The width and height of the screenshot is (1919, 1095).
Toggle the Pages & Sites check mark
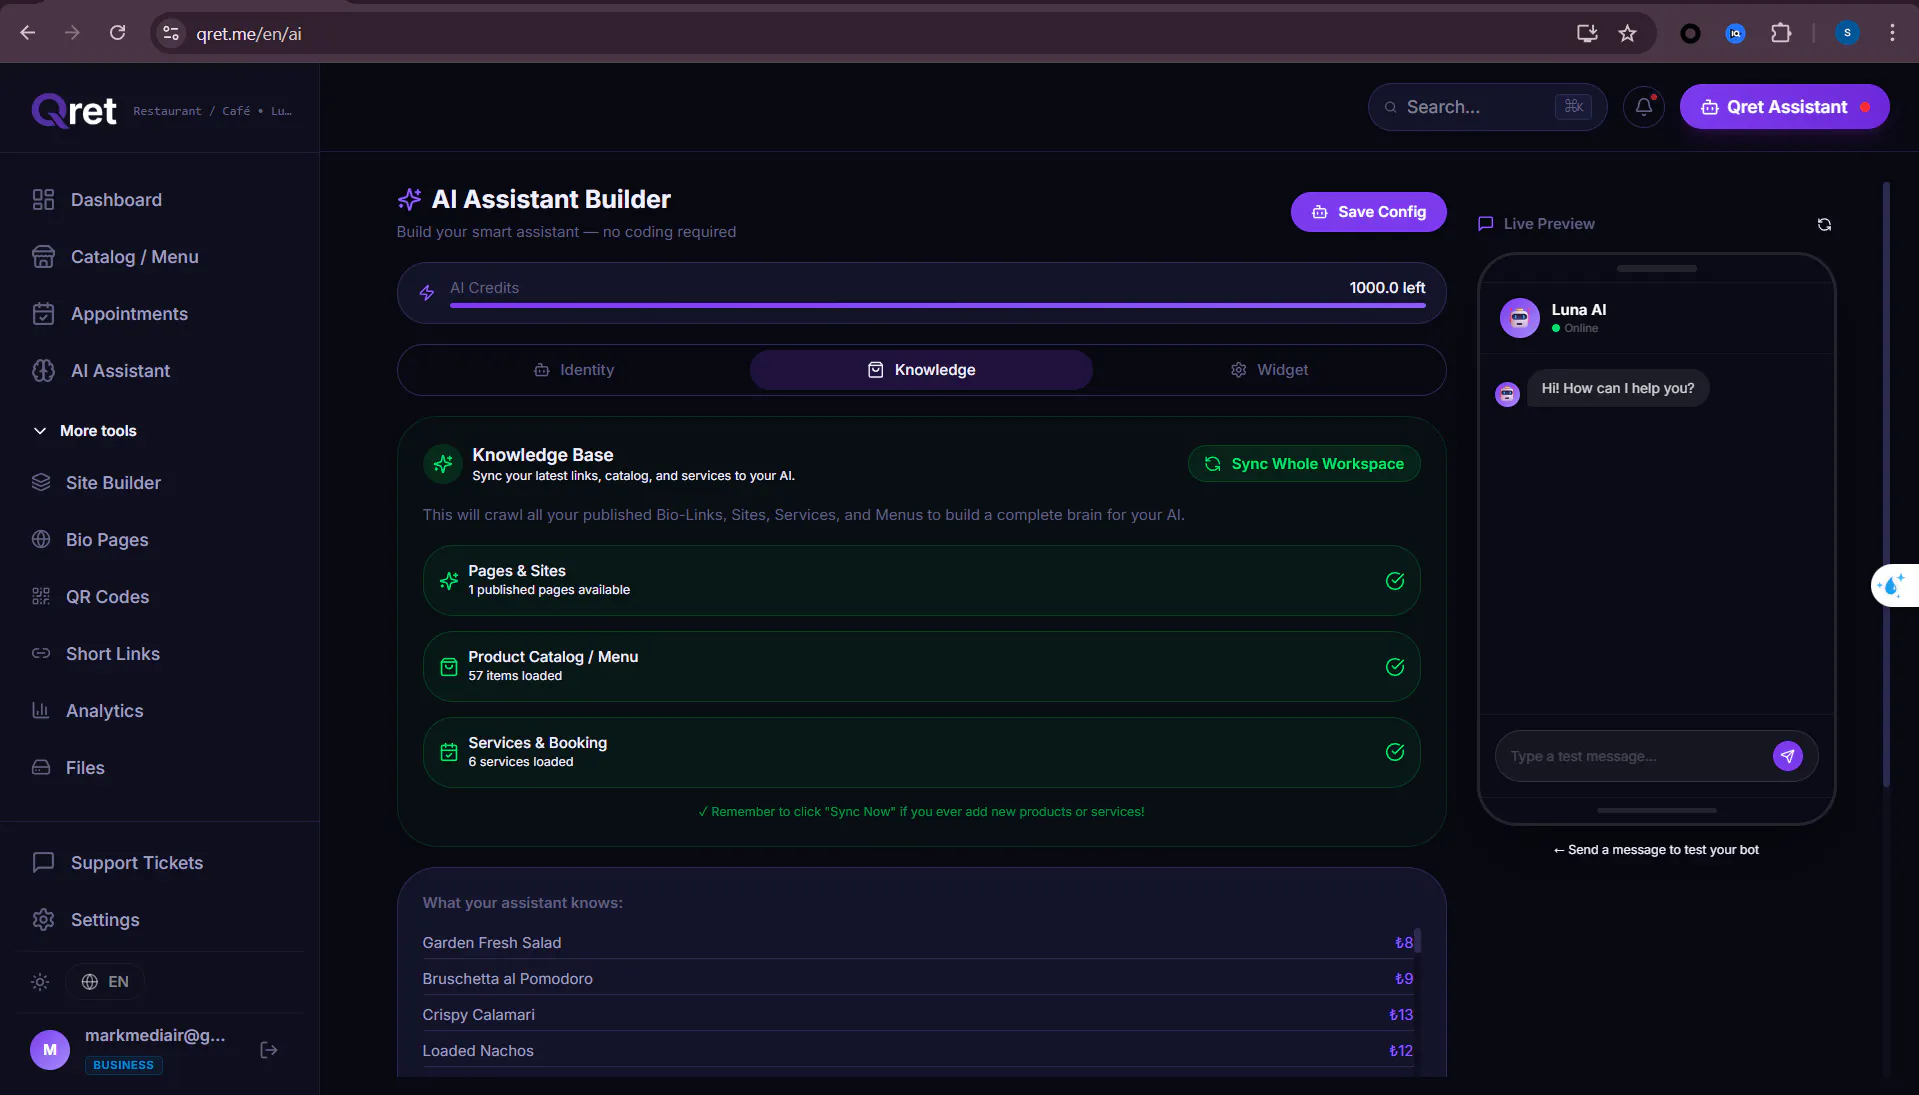(x=1395, y=581)
